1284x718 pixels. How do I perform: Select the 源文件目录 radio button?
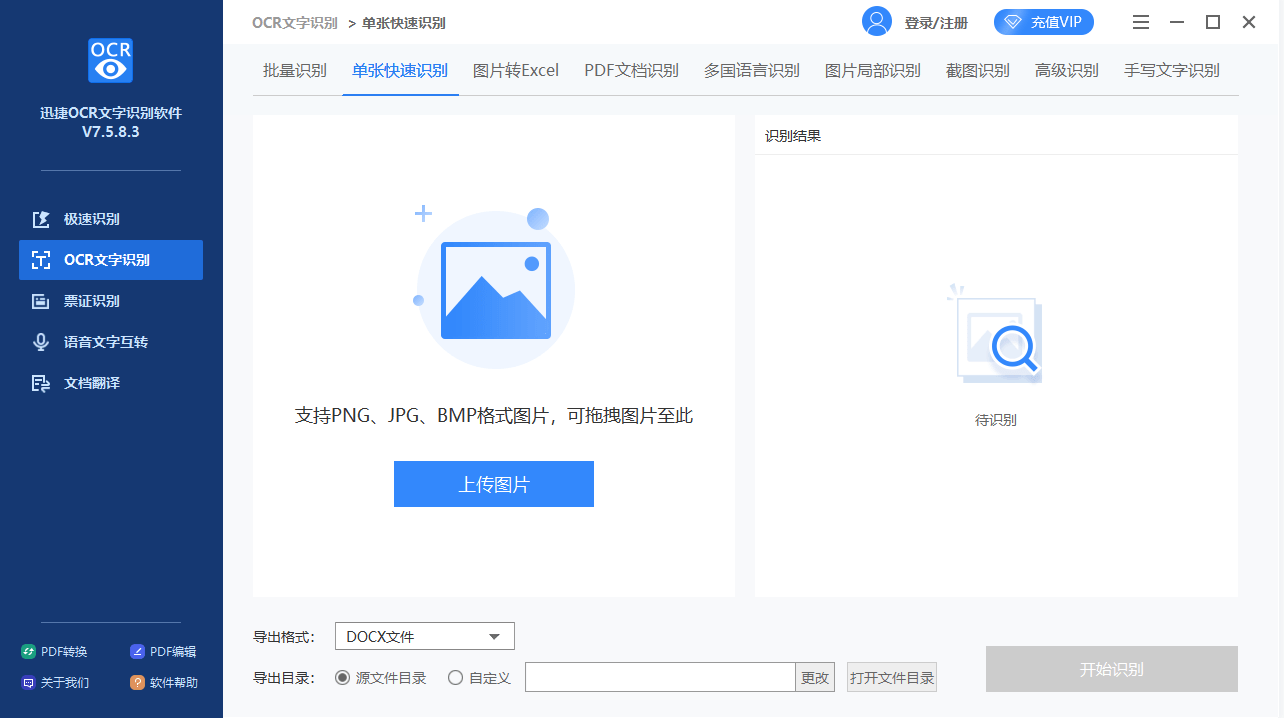[x=343, y=678]
